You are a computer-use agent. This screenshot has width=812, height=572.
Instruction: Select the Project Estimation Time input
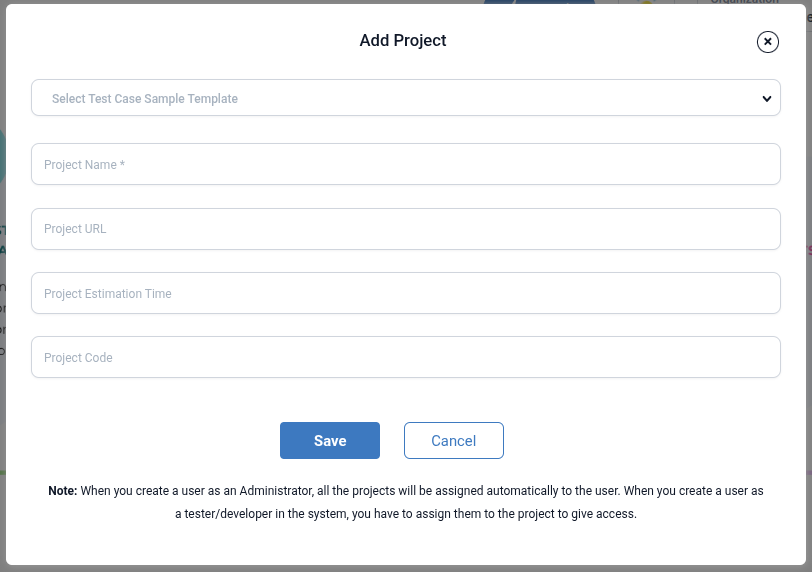(x=406, y=293)
